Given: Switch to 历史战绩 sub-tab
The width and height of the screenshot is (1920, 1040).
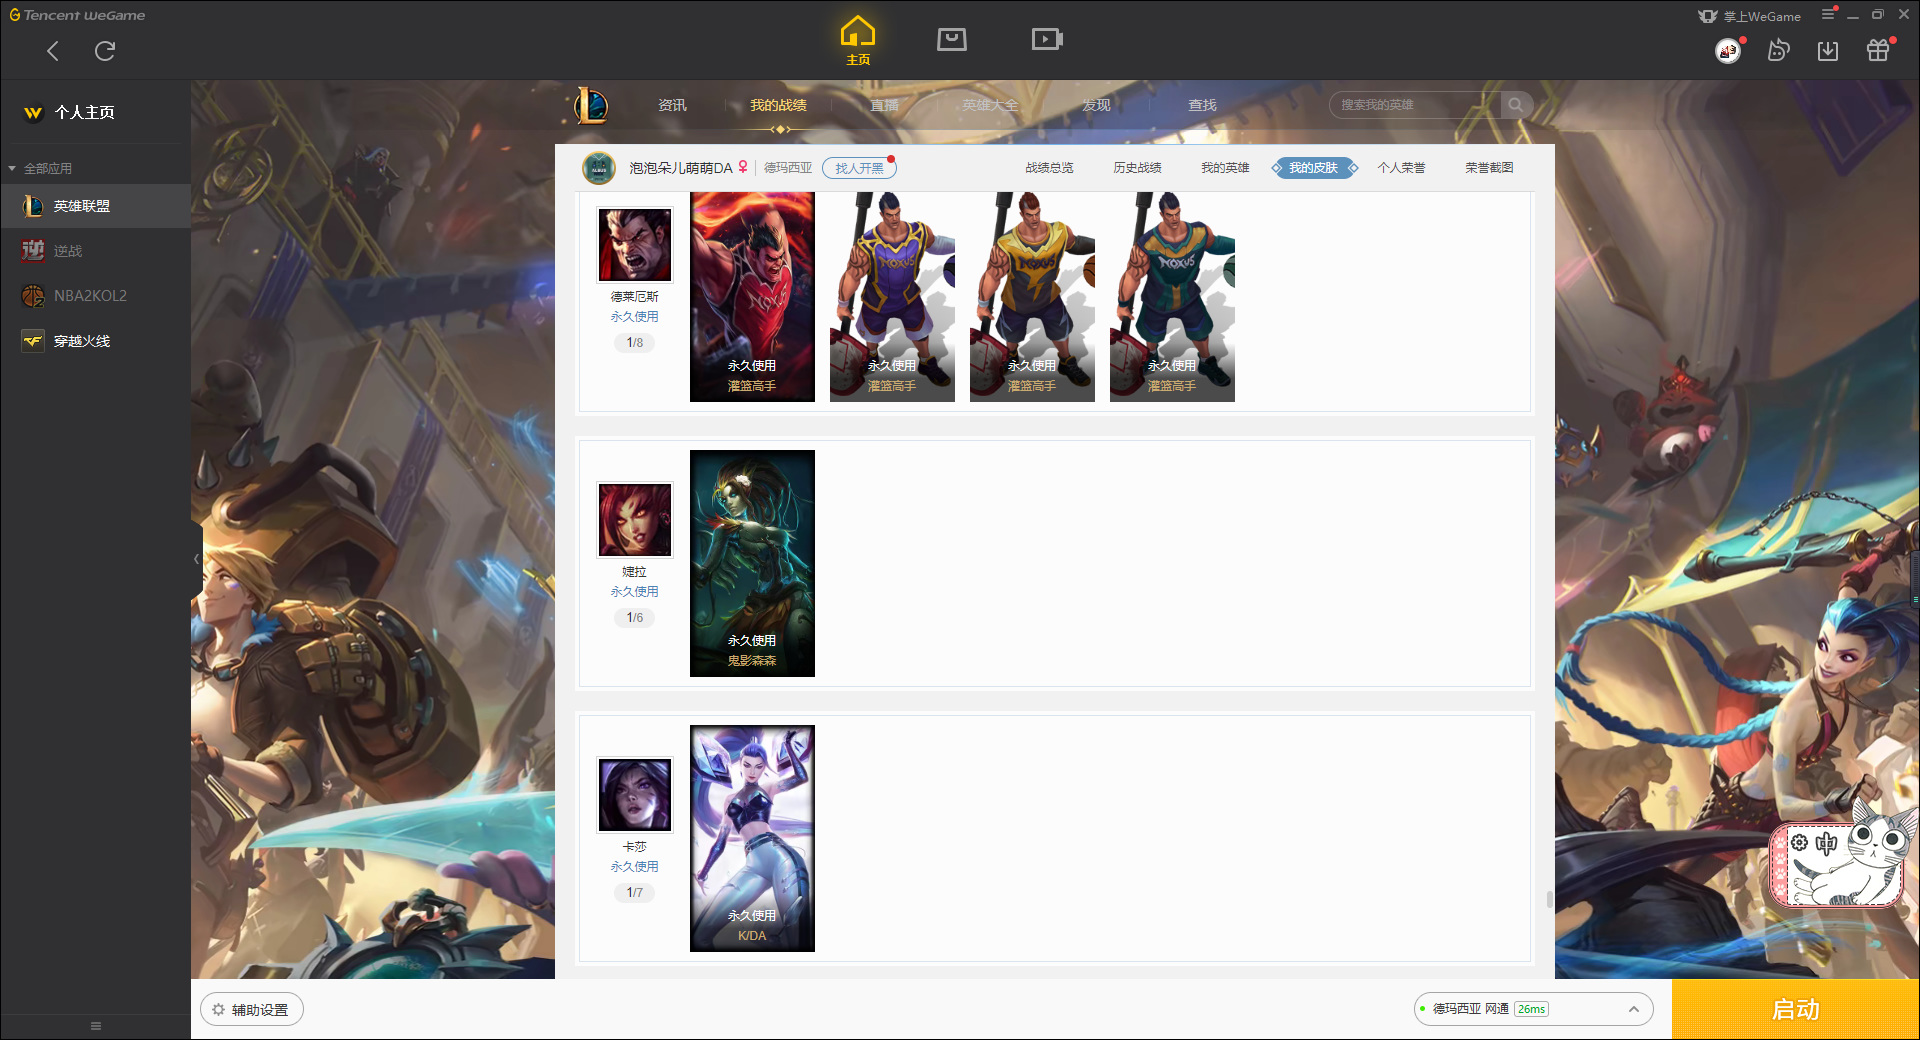Looking at the screenshot, I should pyautogui.click(x=1137, y=168).
